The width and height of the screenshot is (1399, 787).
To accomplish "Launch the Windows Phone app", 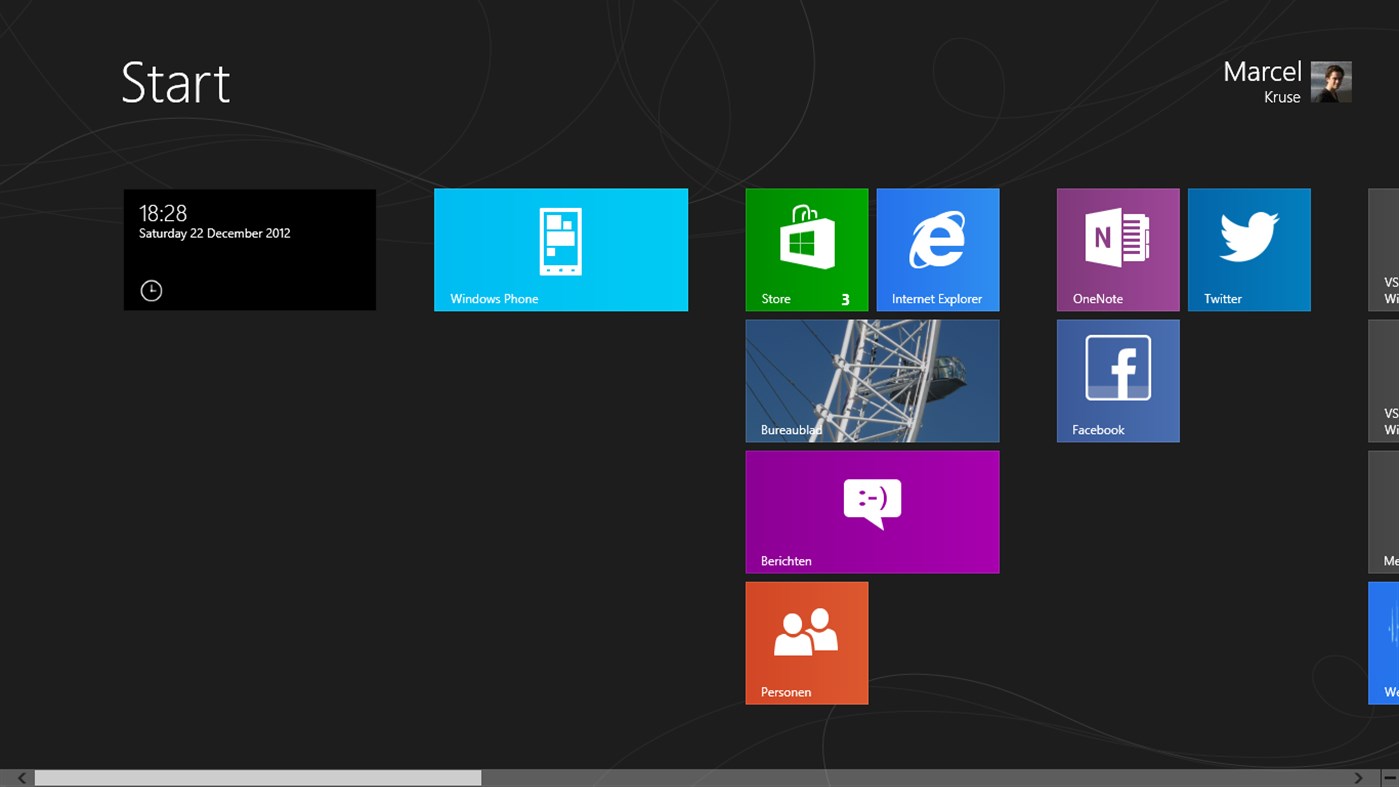I will [560, 249].
